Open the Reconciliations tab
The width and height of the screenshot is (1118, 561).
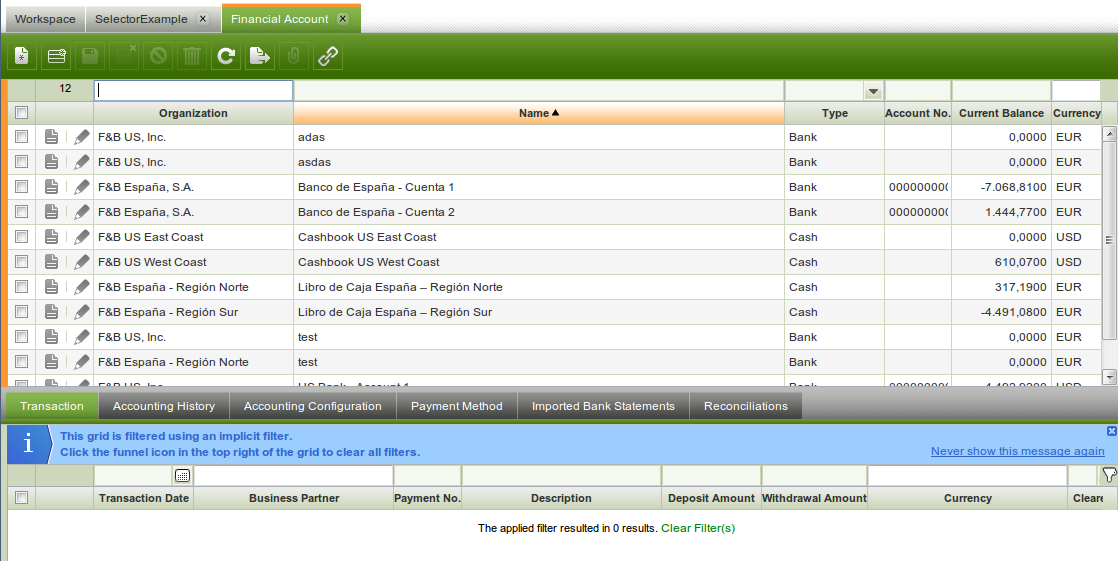click(x=746, y=406)
